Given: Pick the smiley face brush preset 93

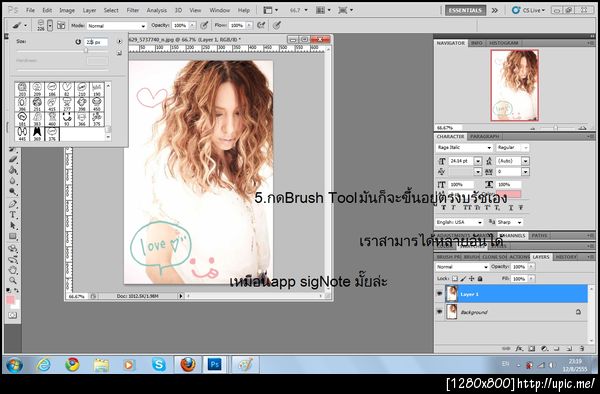Looking at the screenshot, I should (67, 119).
